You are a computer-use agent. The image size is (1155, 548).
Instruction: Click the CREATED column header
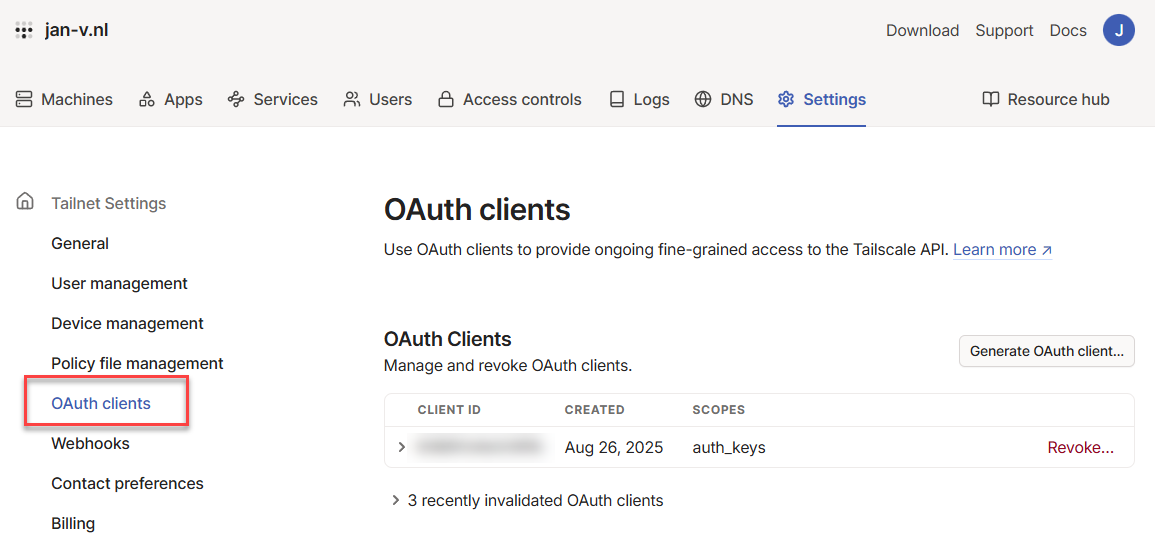[x=594, y=410]
